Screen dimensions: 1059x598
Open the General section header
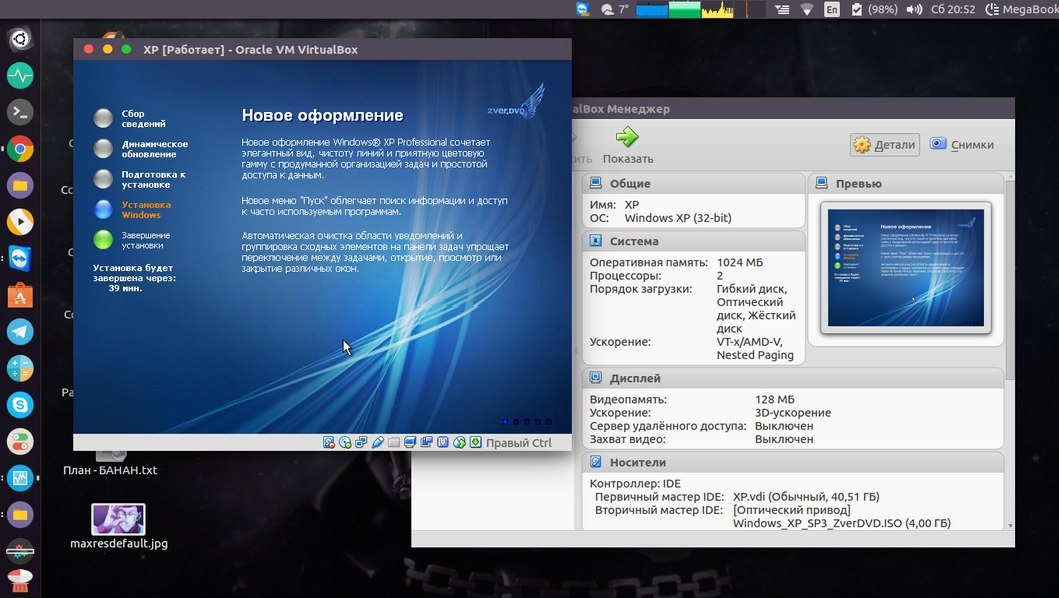tap(694, 183)
